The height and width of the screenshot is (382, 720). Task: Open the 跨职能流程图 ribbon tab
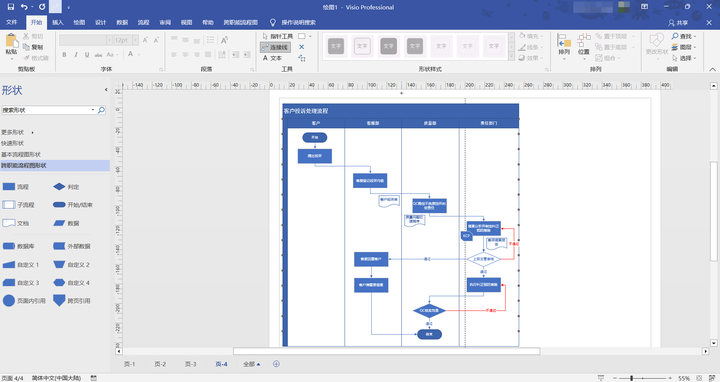[x=241, y=22]
